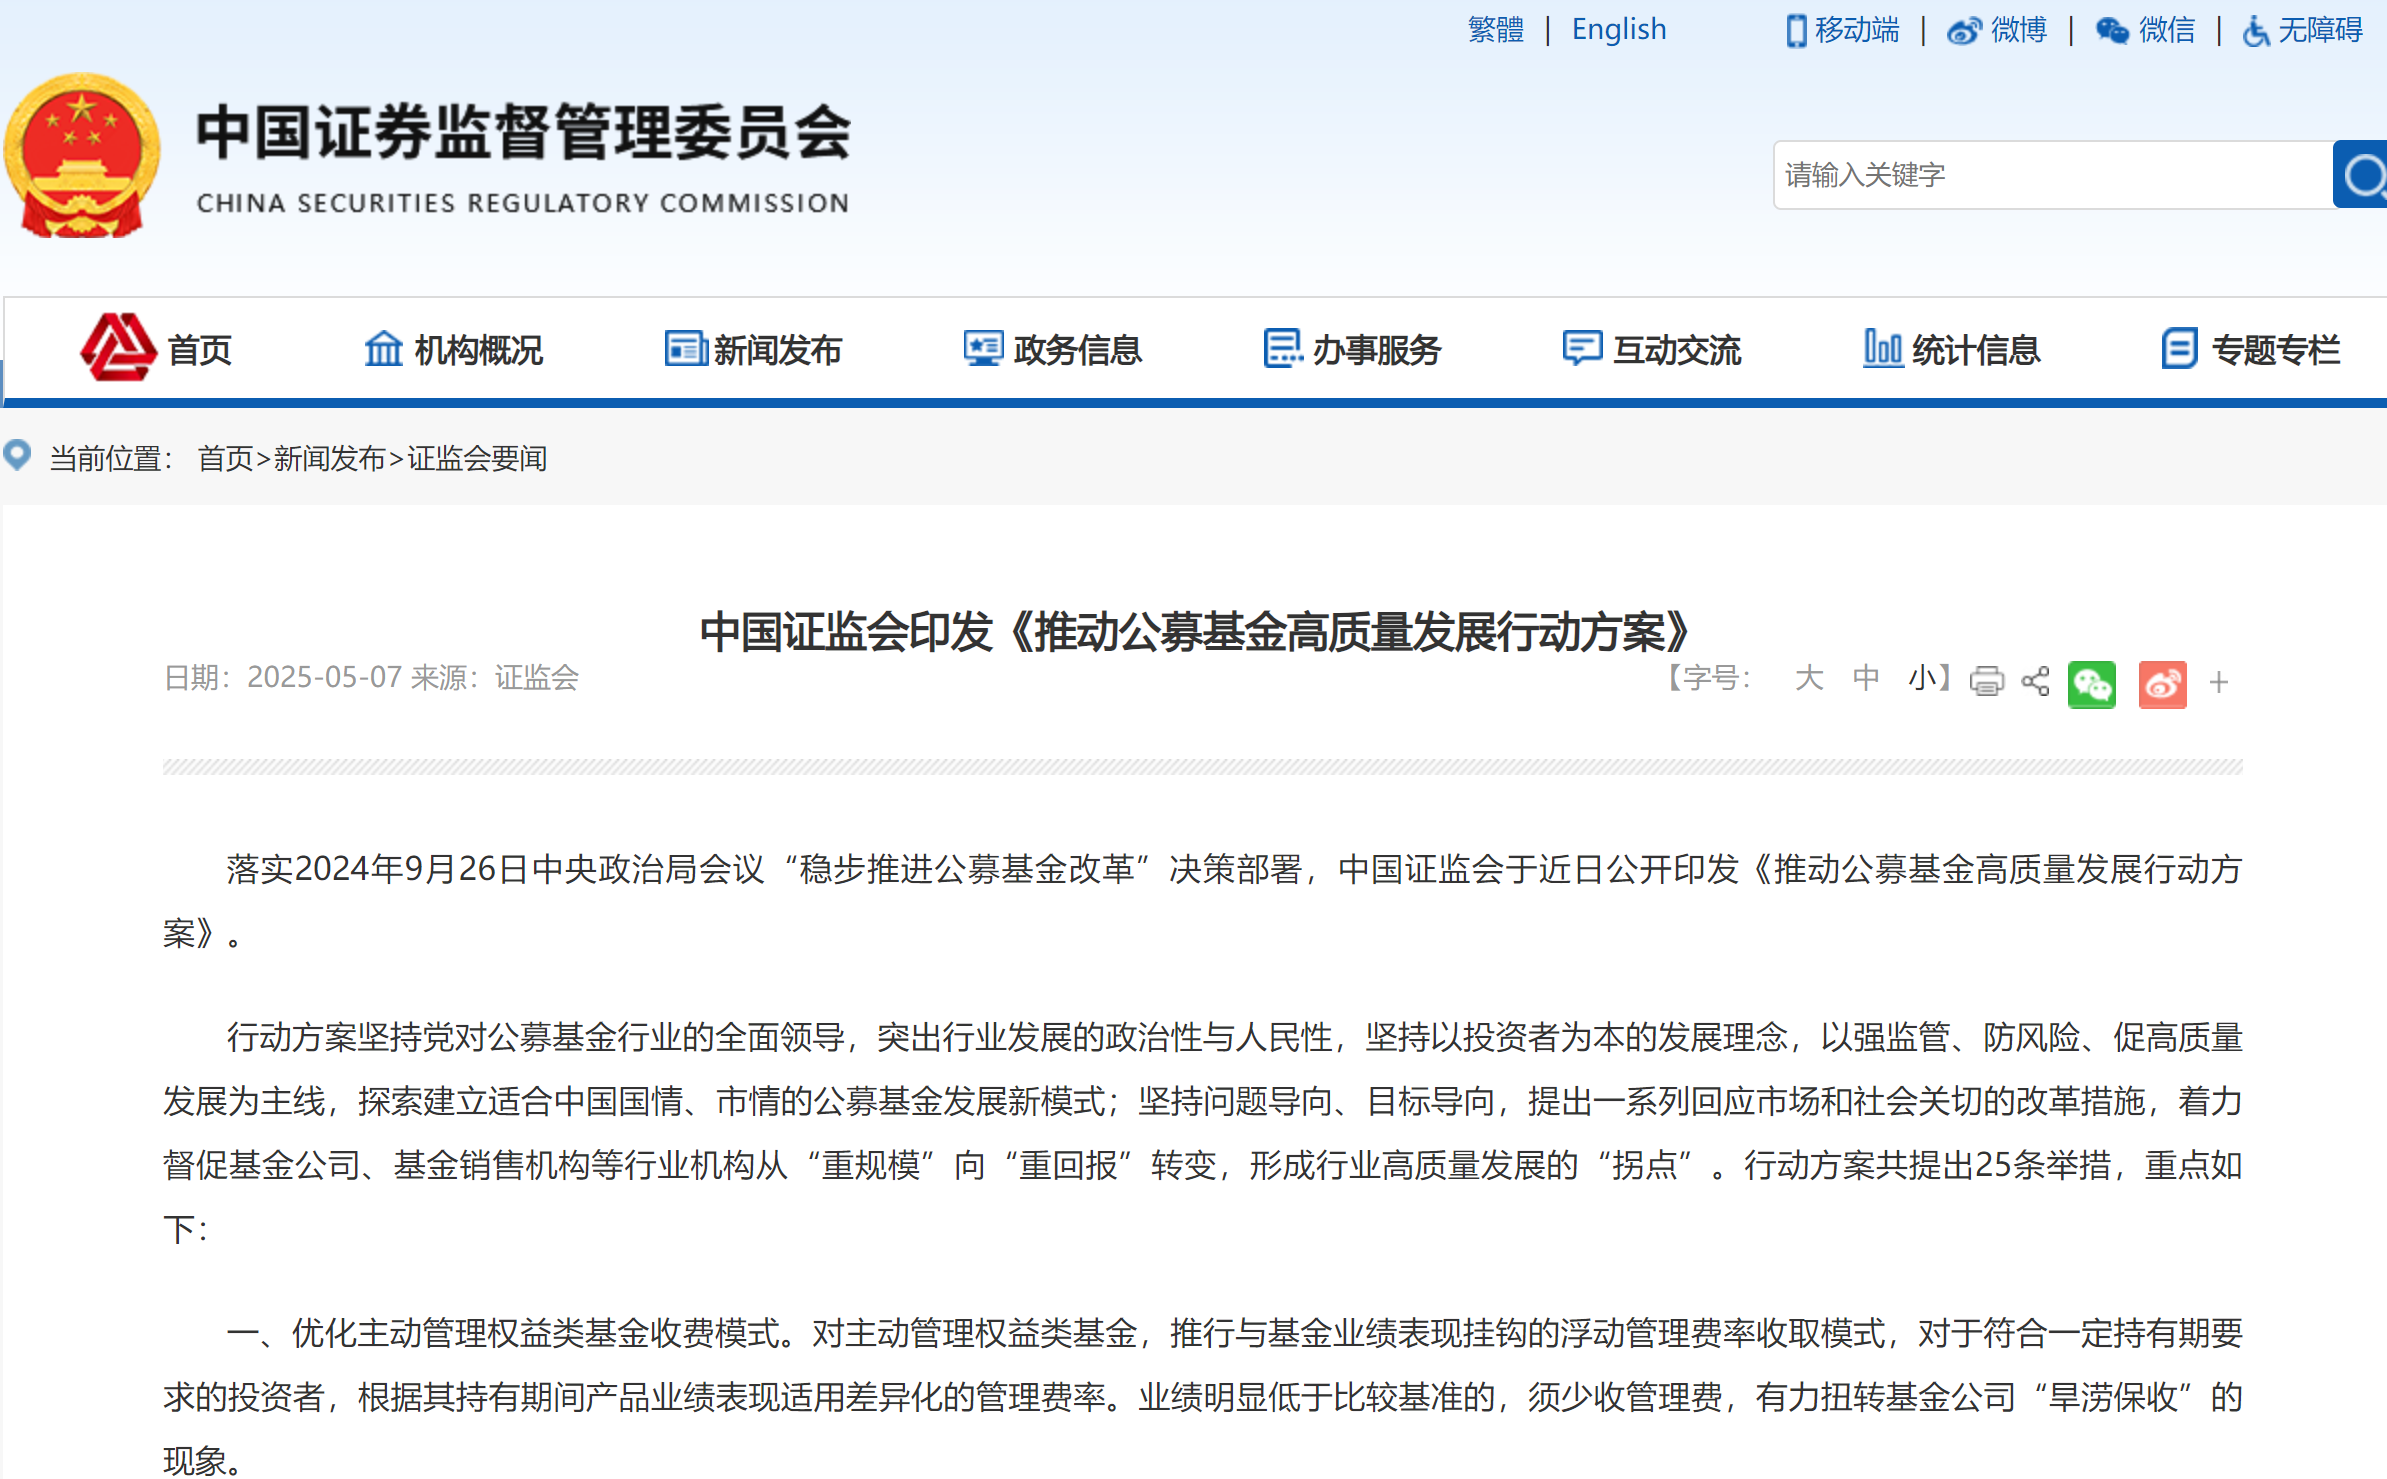Click the accessibility wheelchair icon
This screenshot has width=2387, height=1479.
(x=2256, y=31)
